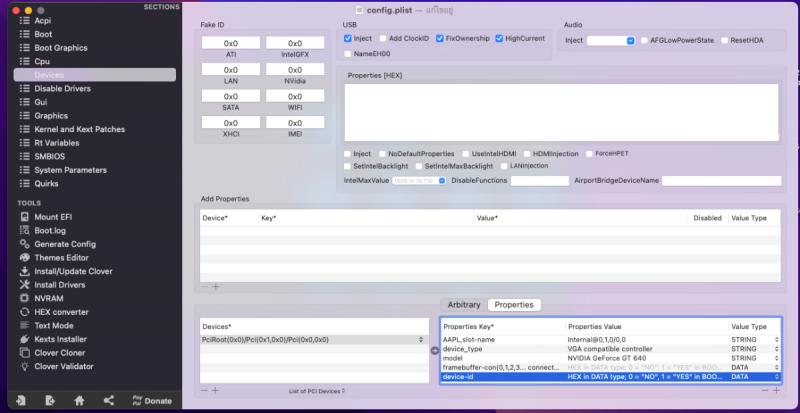Viewport: 800px width, 413px height.
Task: Uncheck the USB Inject checkbox
Action: coord(347,39)
